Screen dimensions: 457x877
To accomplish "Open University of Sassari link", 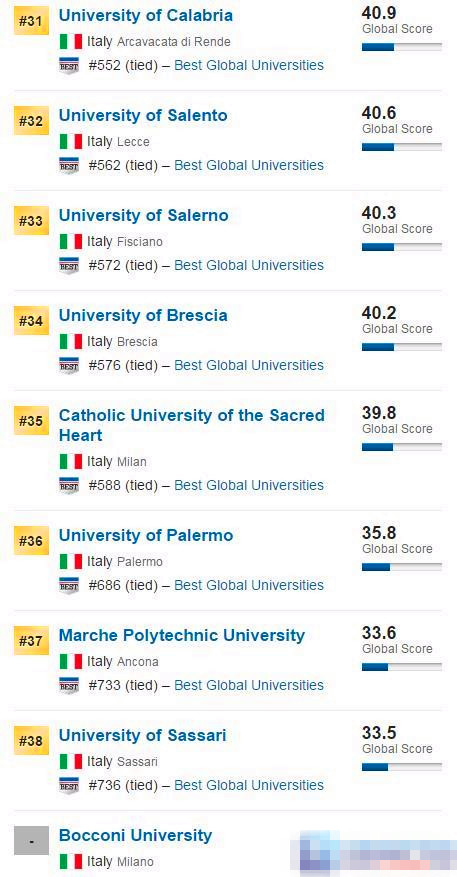I will coord(143,735).
